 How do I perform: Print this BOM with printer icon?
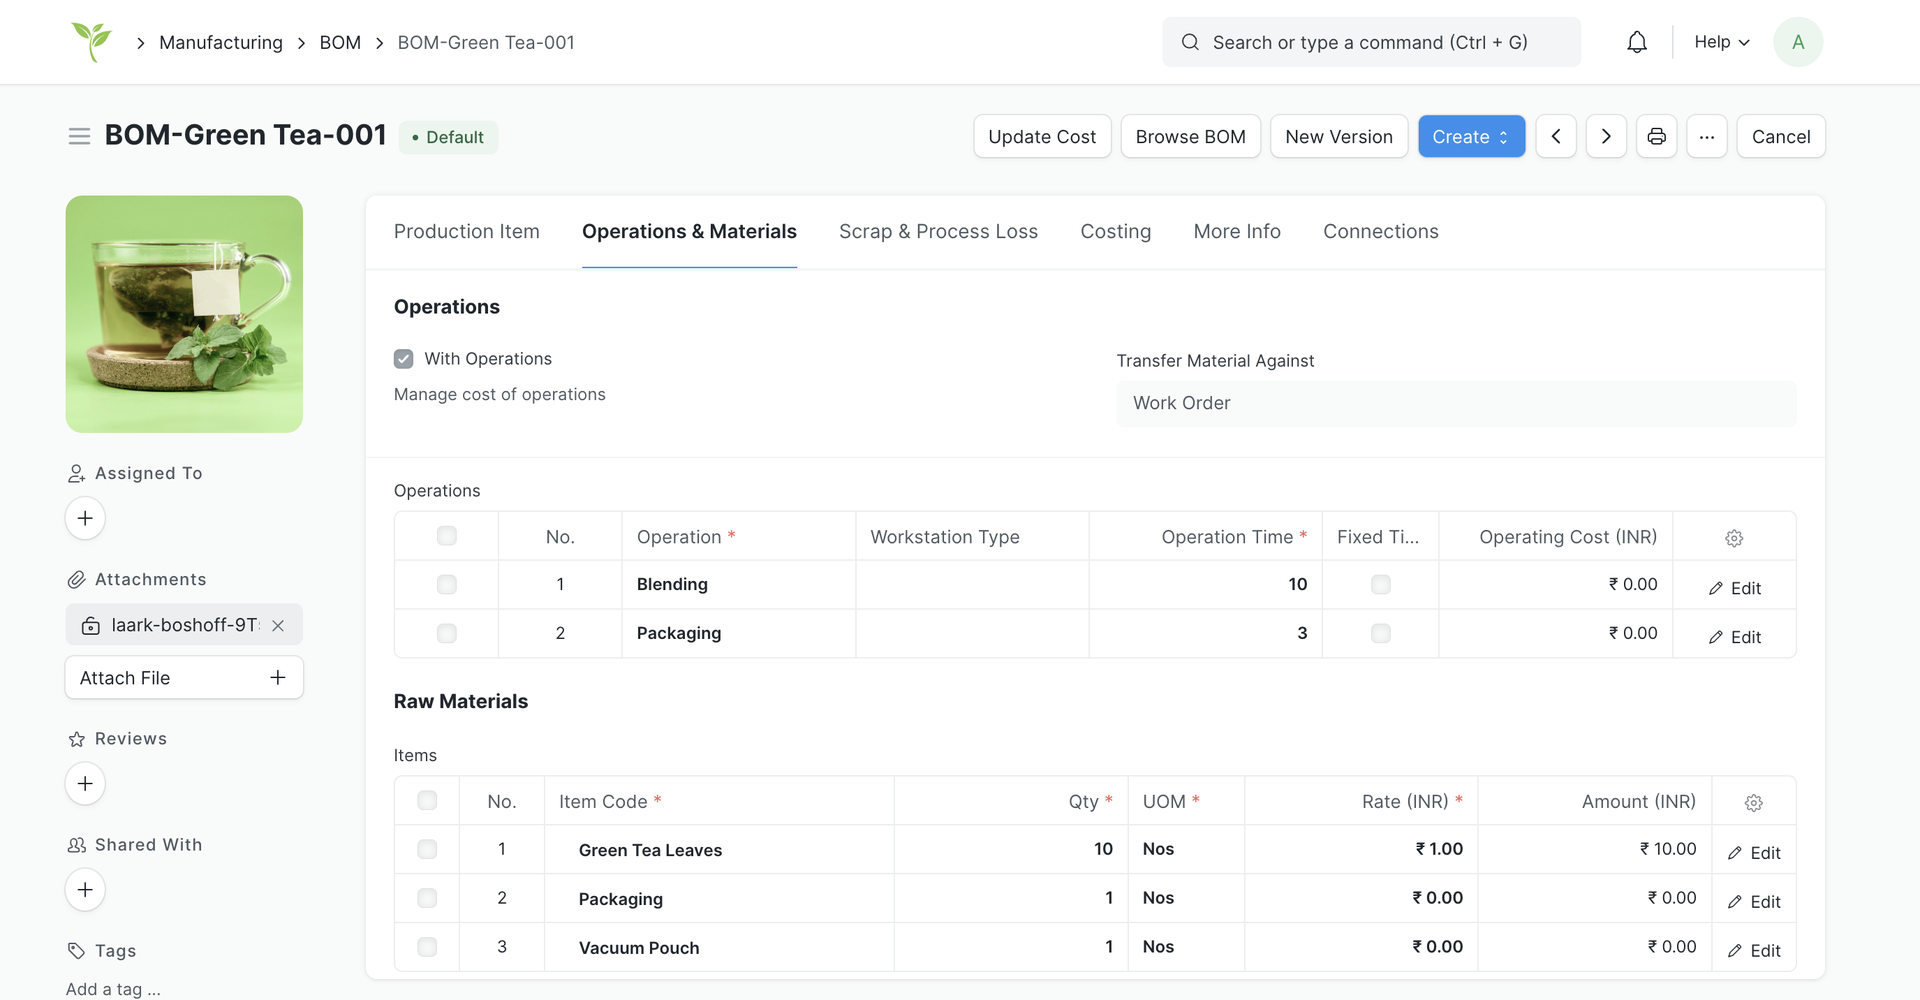pyautogui.click(x=1656, y=136)
